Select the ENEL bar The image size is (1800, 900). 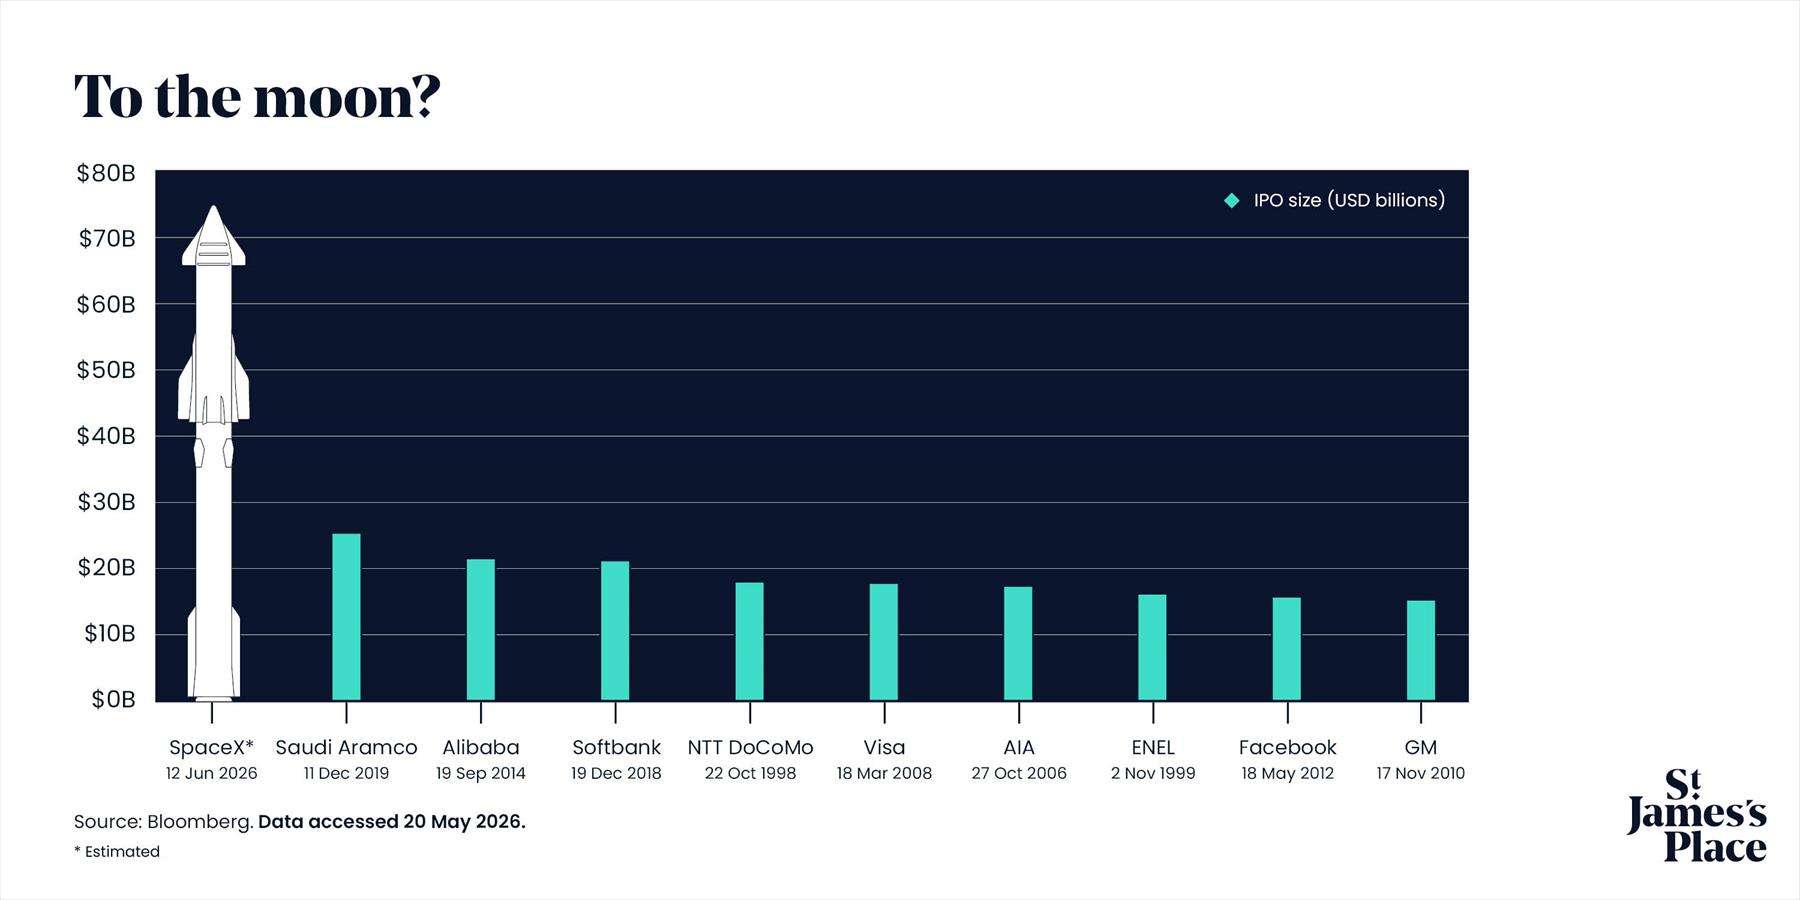[x=1152, y=647]
